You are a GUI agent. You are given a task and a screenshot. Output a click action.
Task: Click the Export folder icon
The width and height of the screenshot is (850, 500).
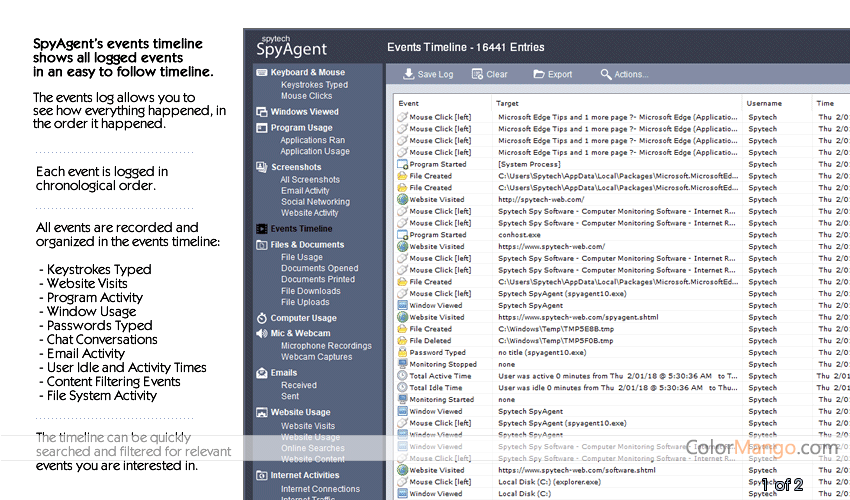point(539,75)
